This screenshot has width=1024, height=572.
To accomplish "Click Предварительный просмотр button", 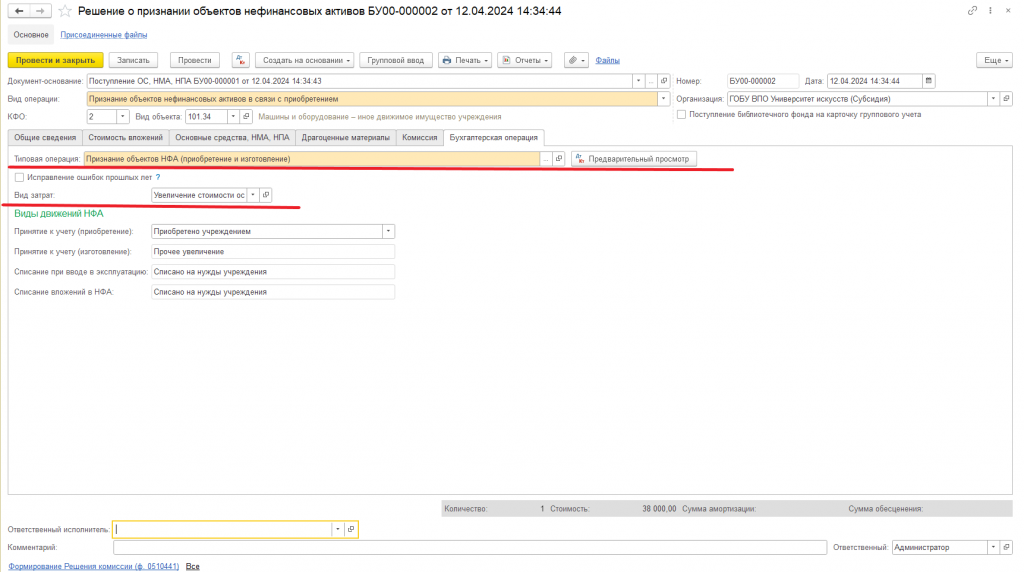I will [x=633, y=159].
